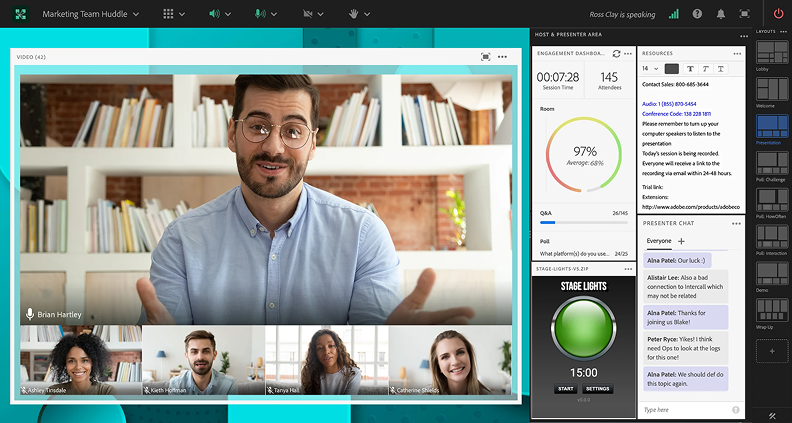Image resolution: width=792 pixels, height=423 pixels.
Task: Click the 97% room engagement gauge
Action: [x=584, y=155]
